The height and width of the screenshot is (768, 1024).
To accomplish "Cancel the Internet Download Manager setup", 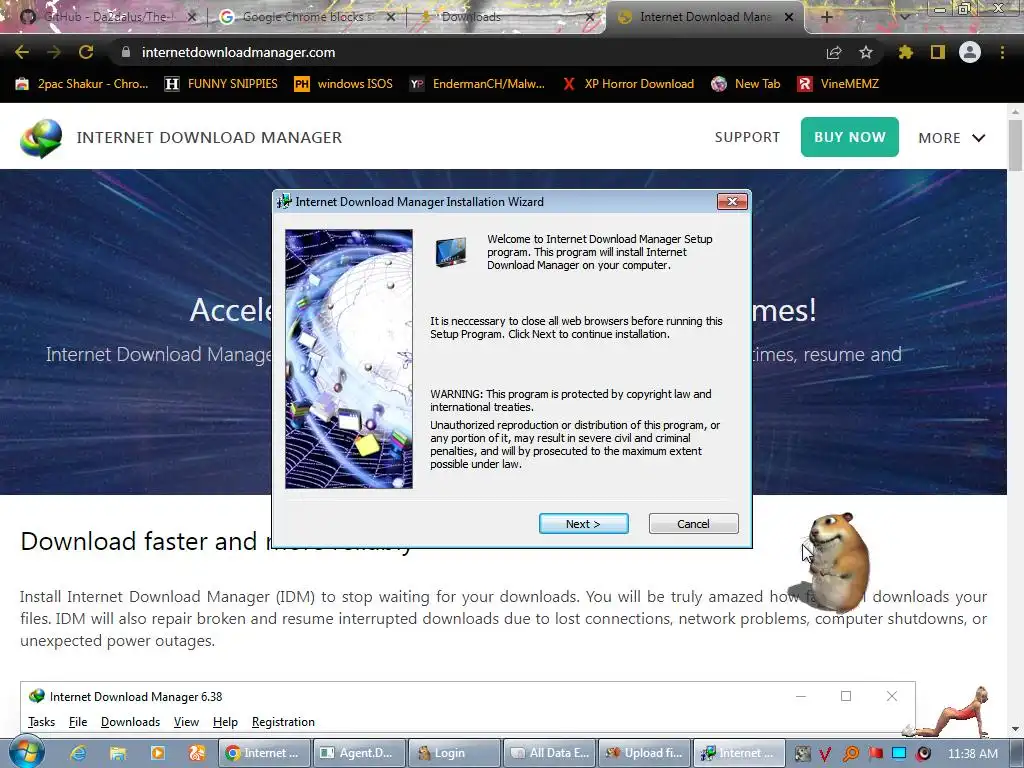I will point(693,524).
